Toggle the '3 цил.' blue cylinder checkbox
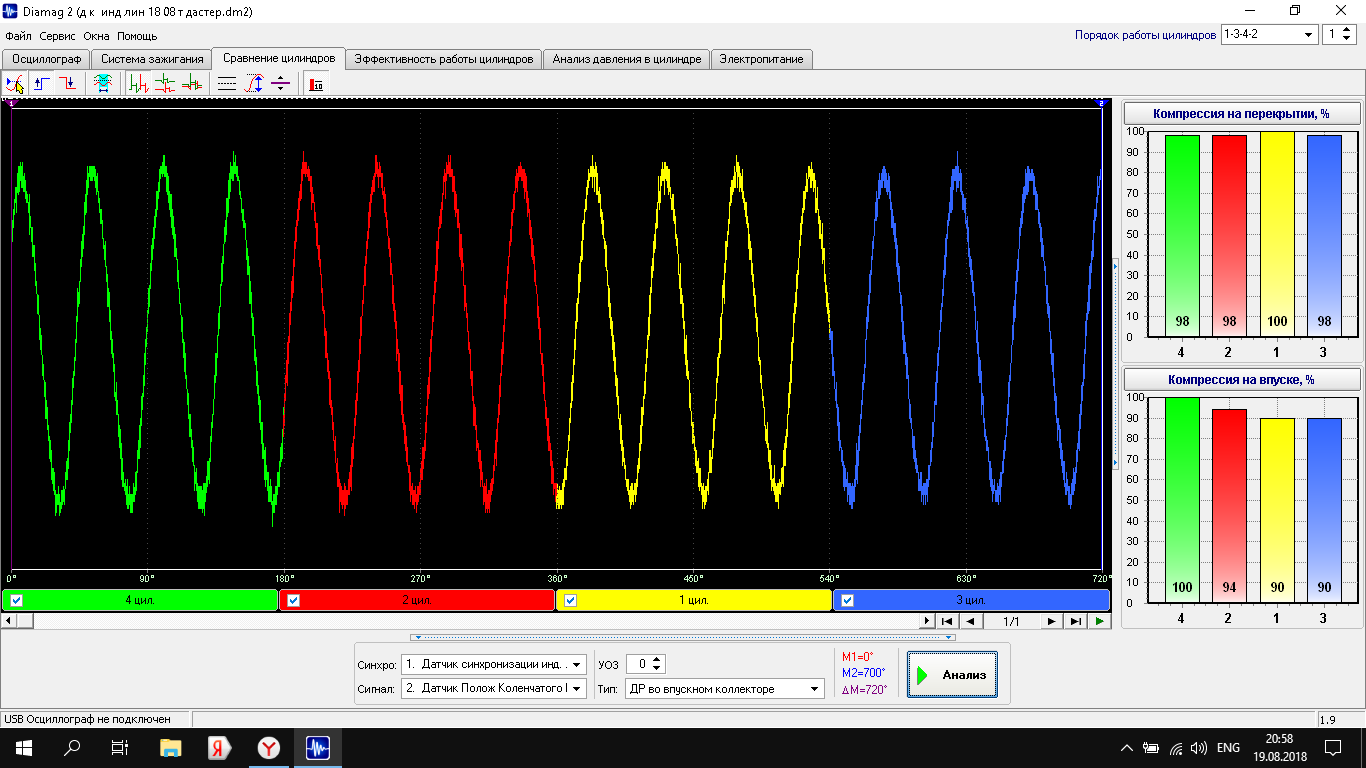The height and width of the screenshot is (768, 1366). coord(847,600)
